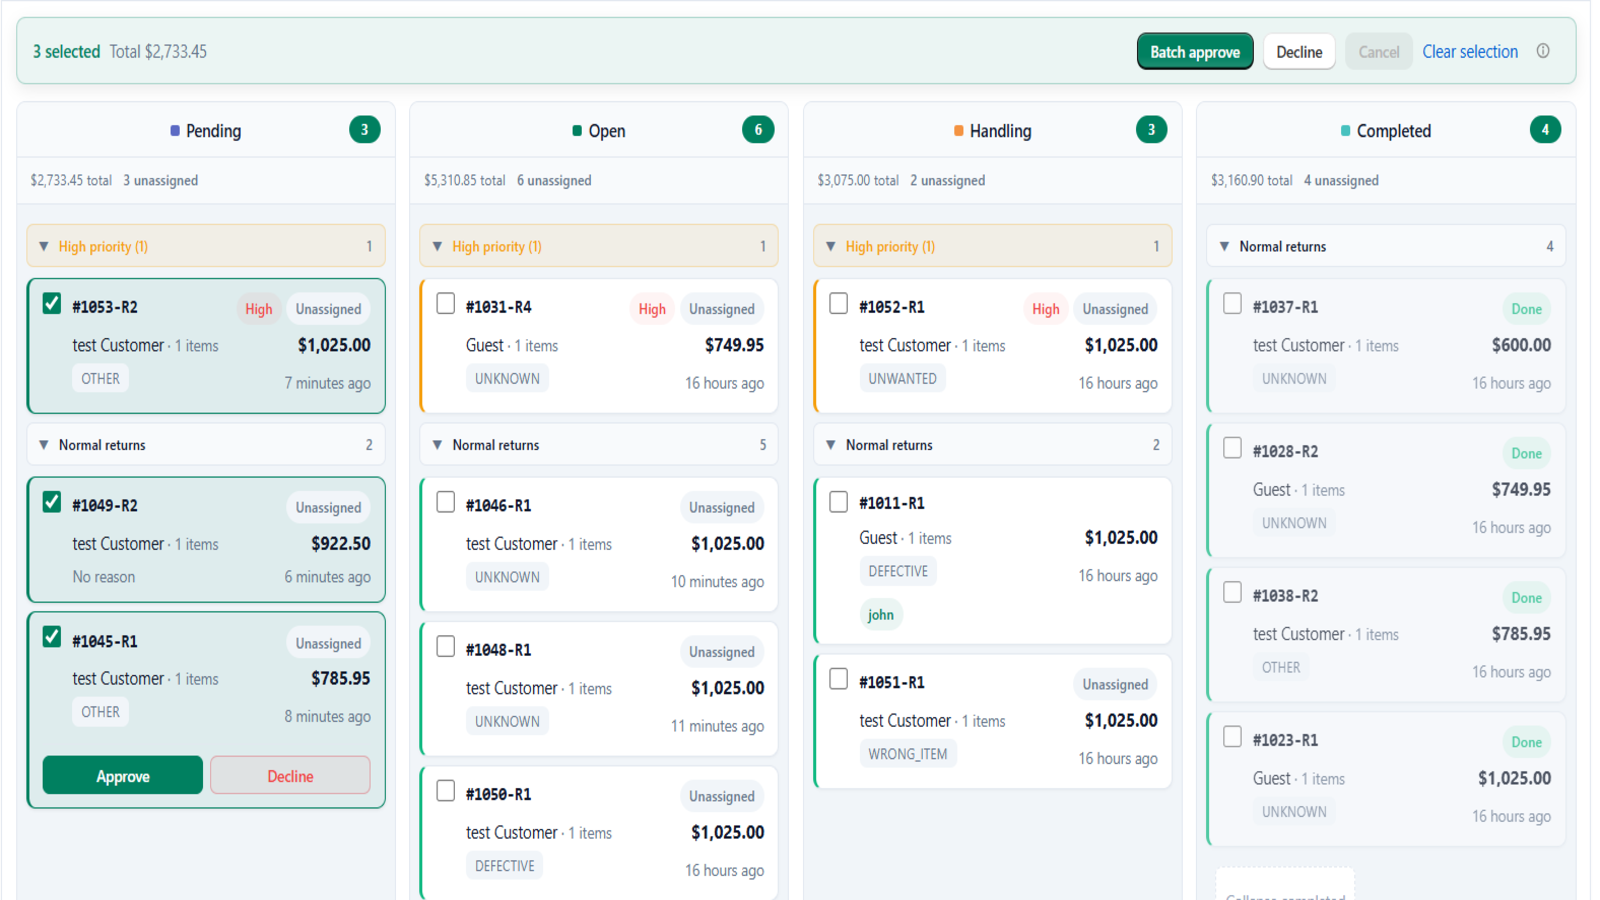Collapse Normal returns group in Completed column
Viewport: 1600px width, 900px height.
[x=1386, y=246]
